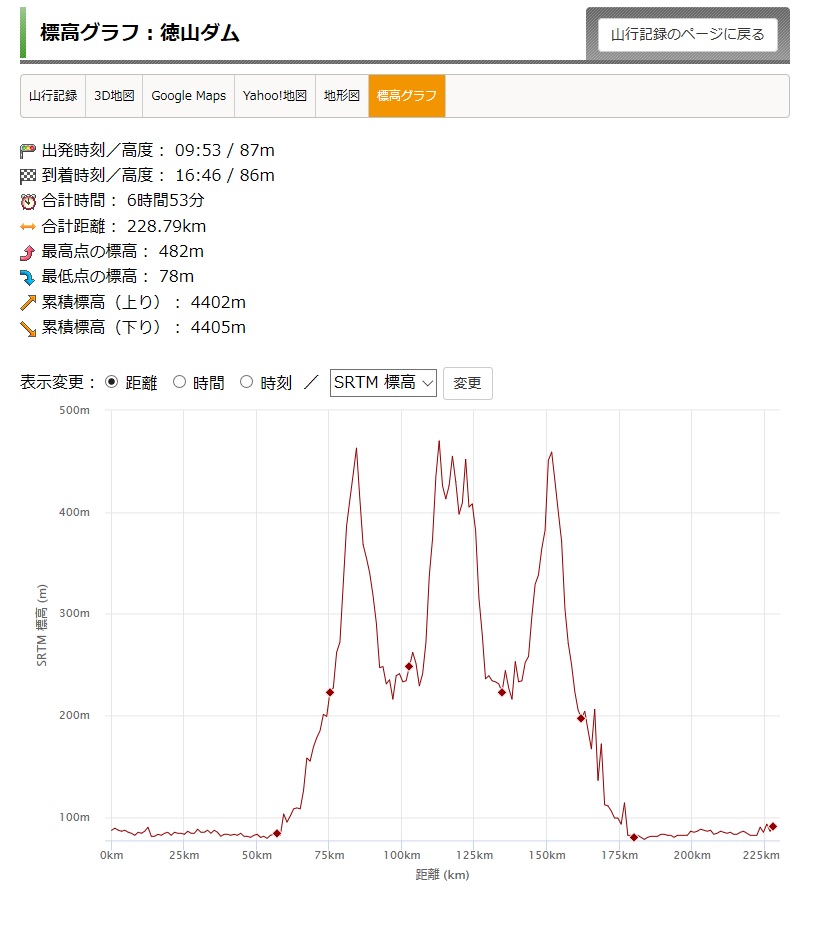Click 山行記録のページに戻る button
This screenshot has height=925, width=829.
(687, 34)
